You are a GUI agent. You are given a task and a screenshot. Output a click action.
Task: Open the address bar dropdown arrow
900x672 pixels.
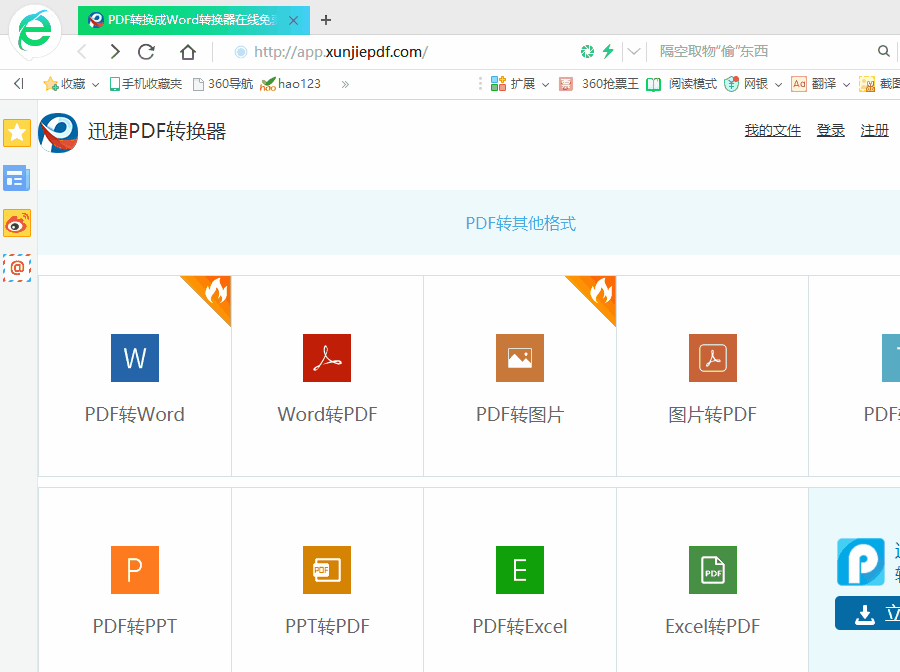coord(634,52)
